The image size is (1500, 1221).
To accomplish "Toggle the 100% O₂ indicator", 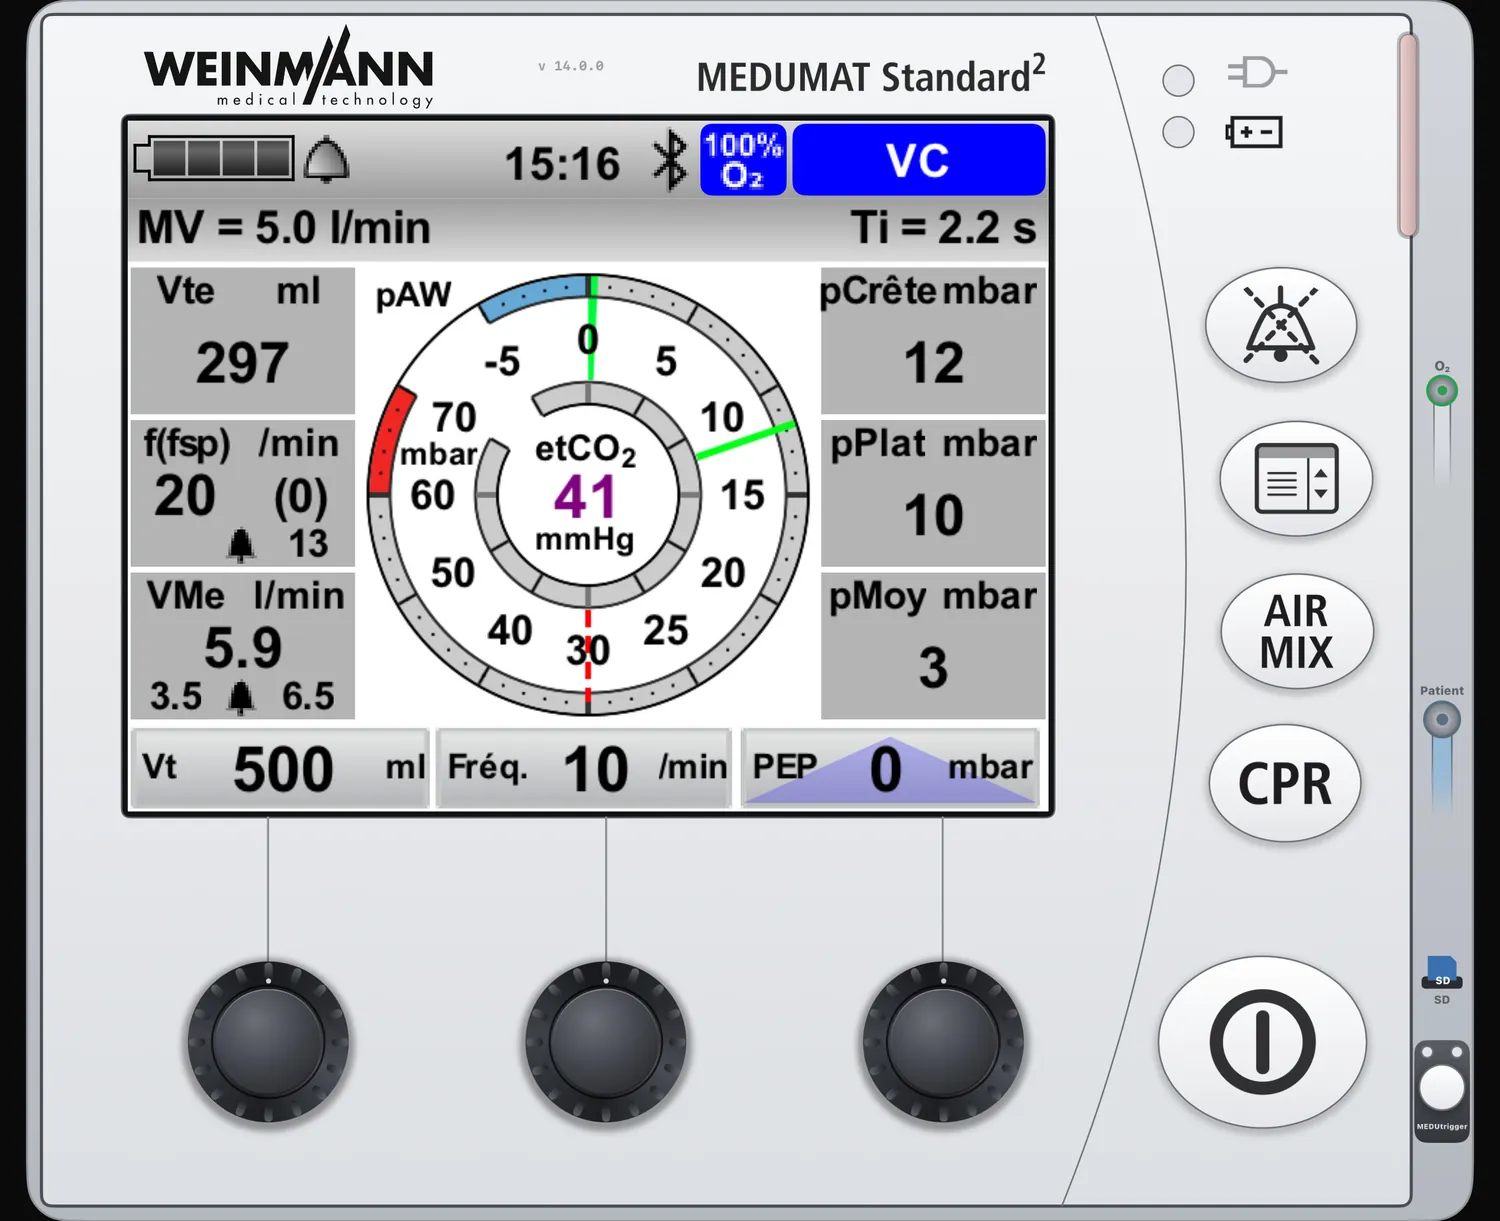I will coord(743,160).
